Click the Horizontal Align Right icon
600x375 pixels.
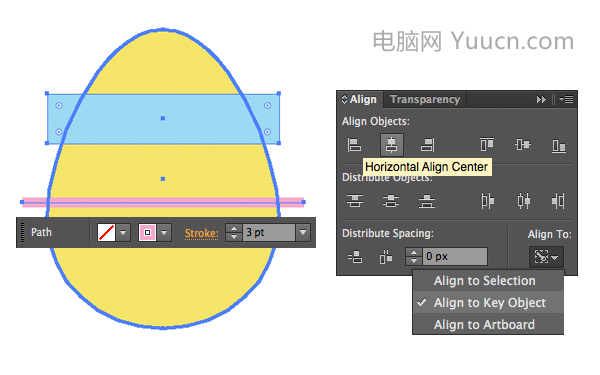tap(427, 145)
